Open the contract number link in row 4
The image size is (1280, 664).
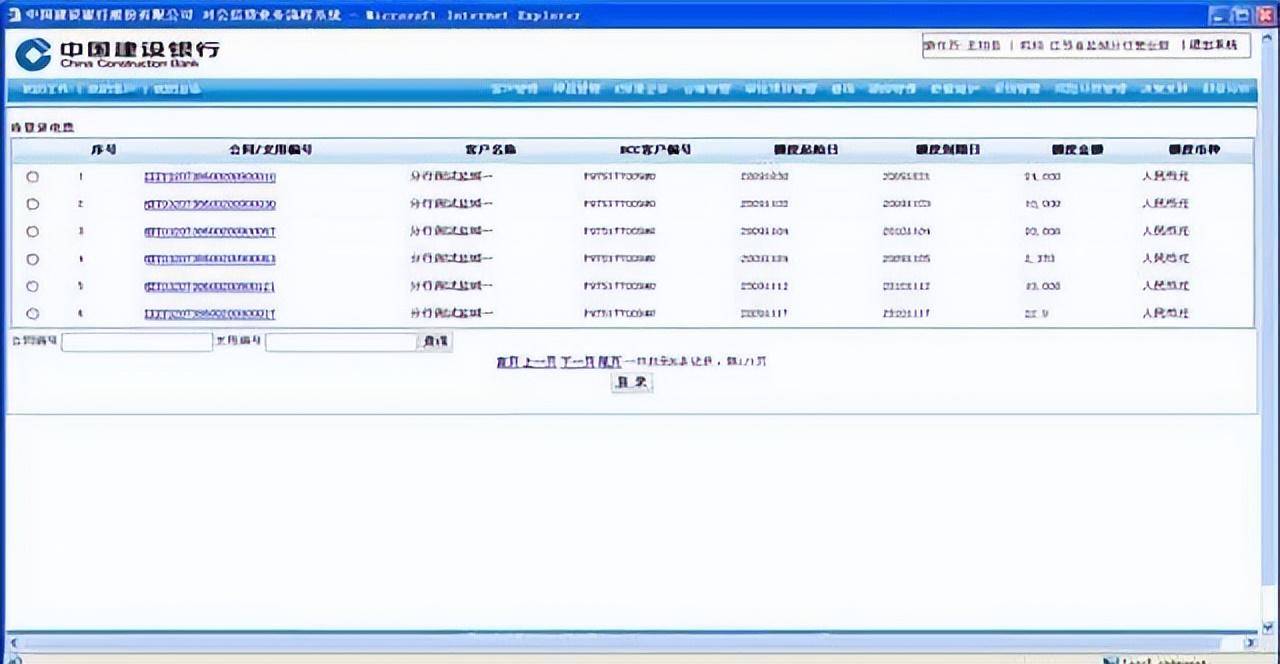210,259
